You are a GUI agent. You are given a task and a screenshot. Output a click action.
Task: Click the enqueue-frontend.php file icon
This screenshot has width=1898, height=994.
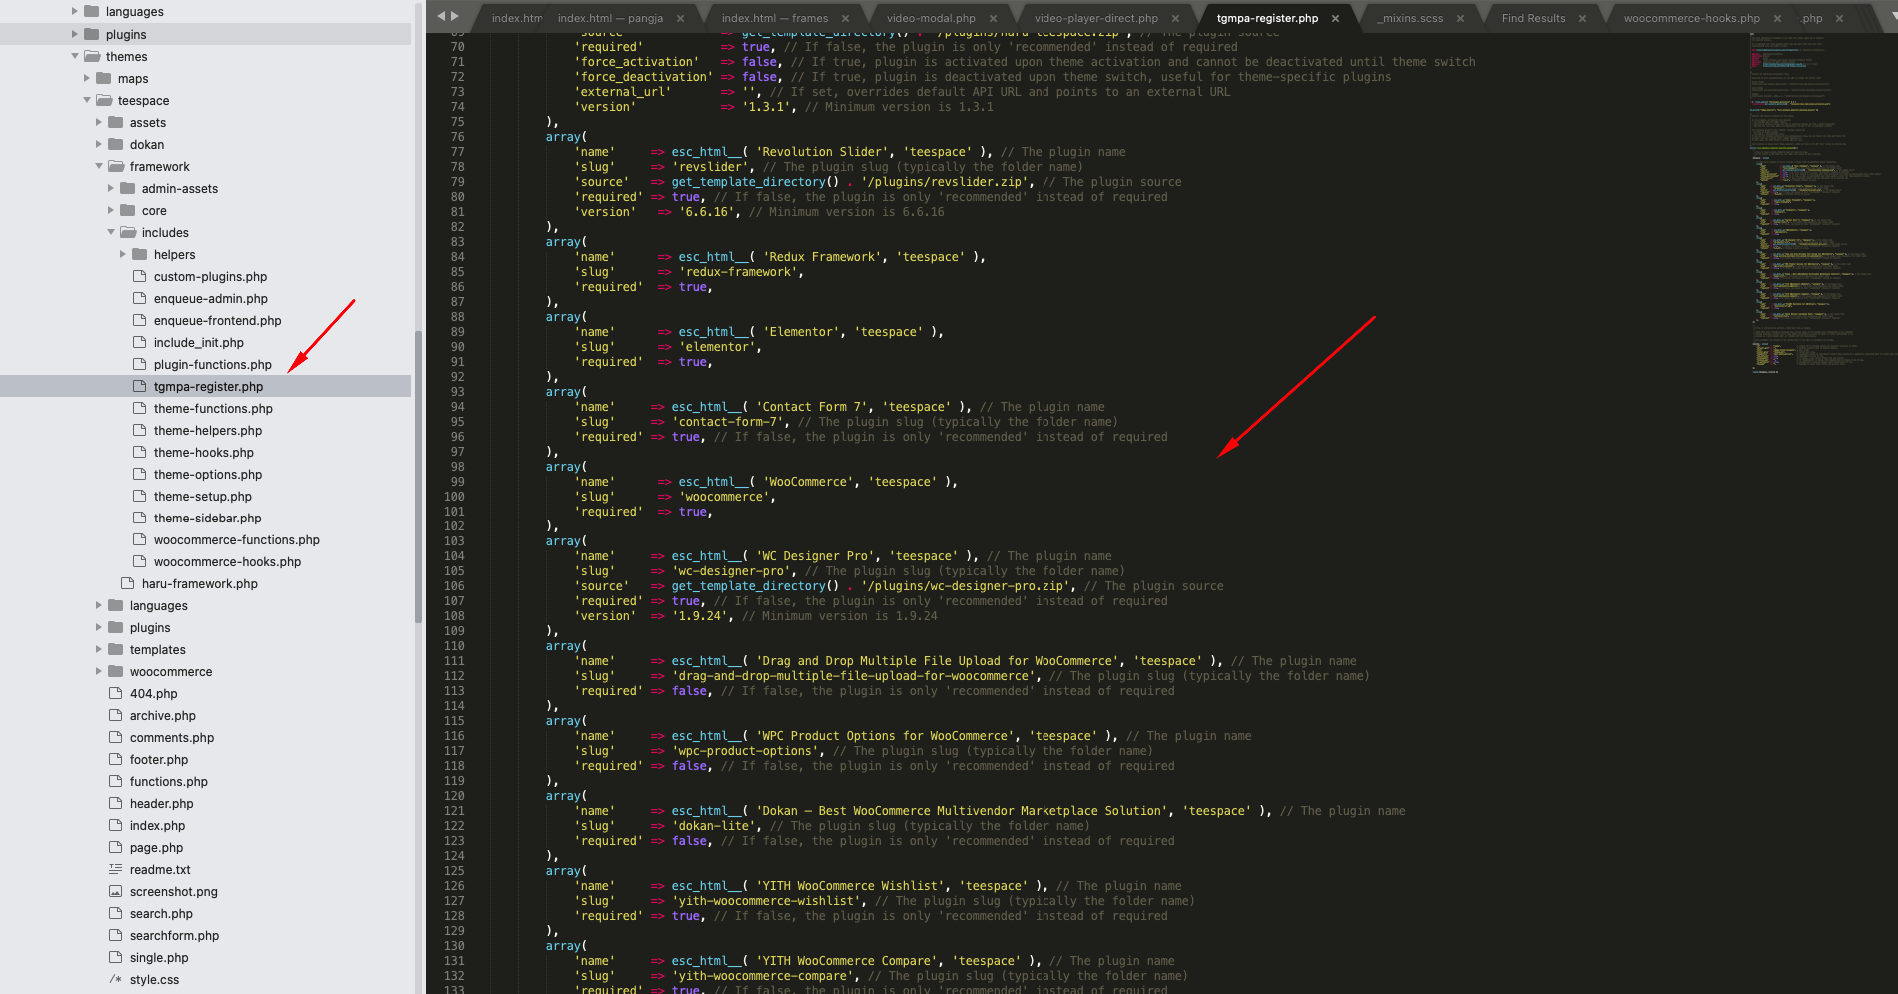pos(140,320)
